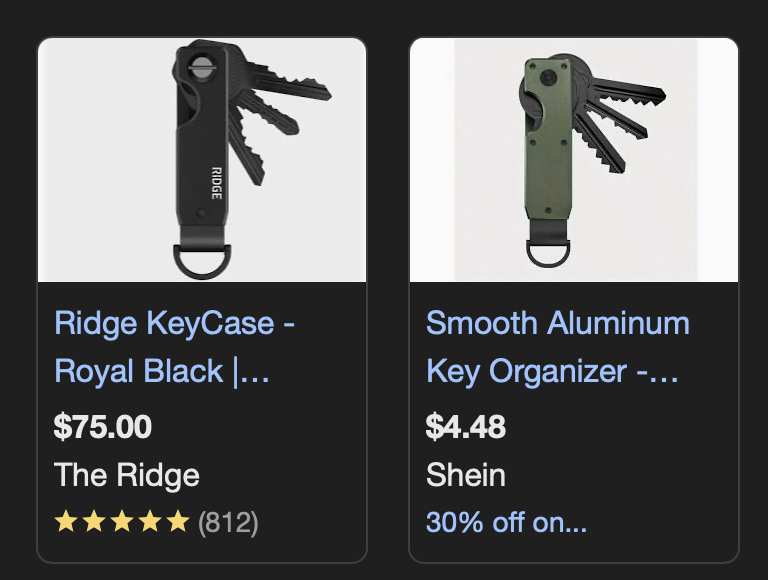Click the middle gold star in the rating
Screen dimensions: 768x580
coord(122,522)
